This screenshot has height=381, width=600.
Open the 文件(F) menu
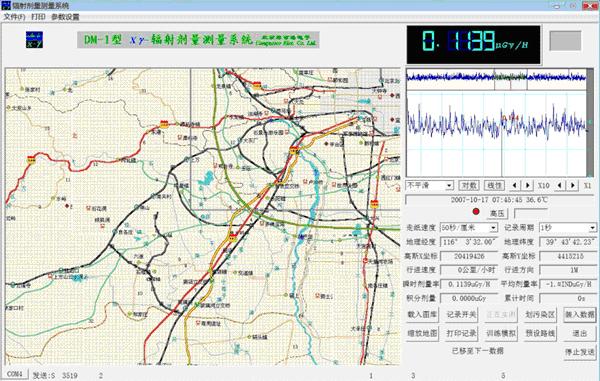(x=14, y=17)
